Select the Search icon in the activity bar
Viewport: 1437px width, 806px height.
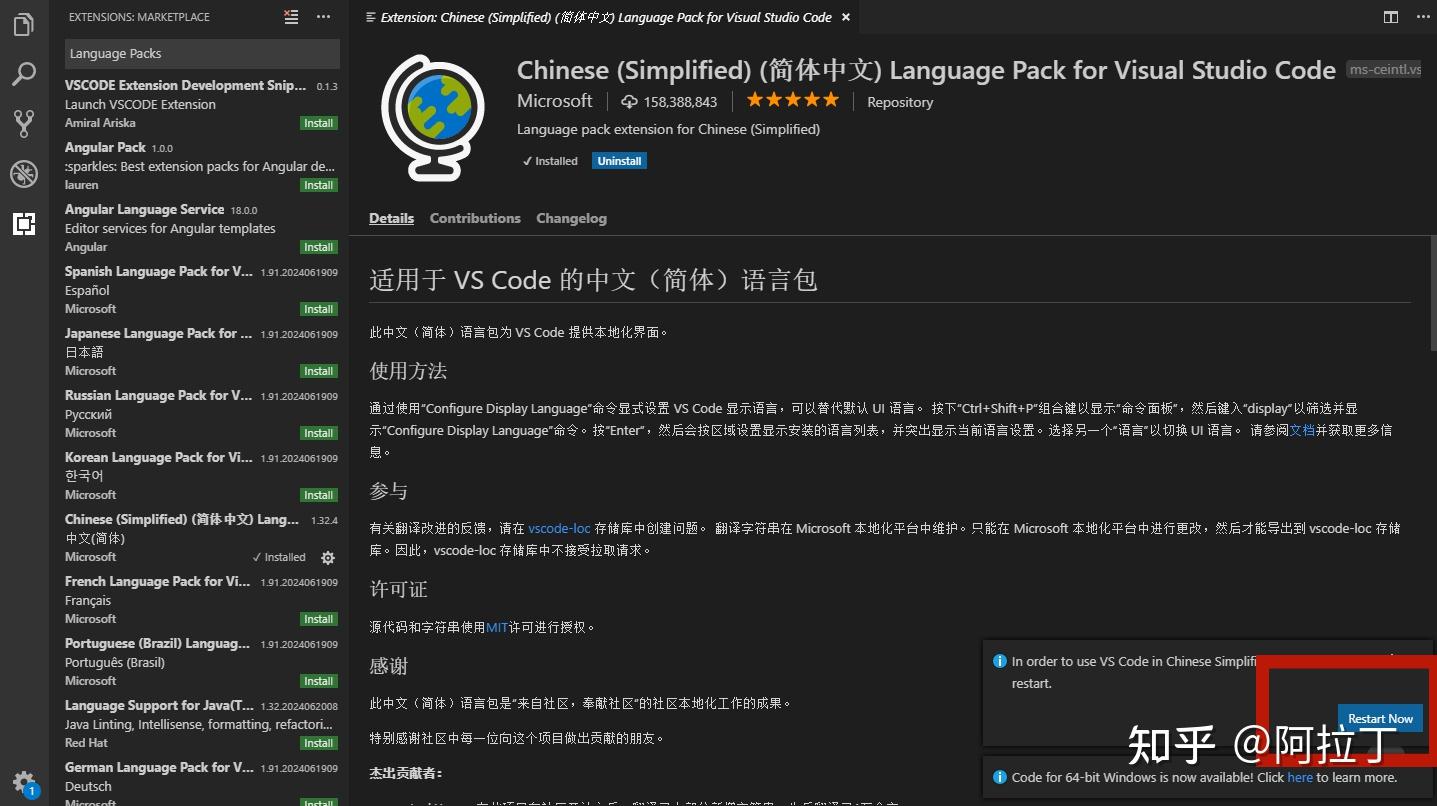(23, 73)
